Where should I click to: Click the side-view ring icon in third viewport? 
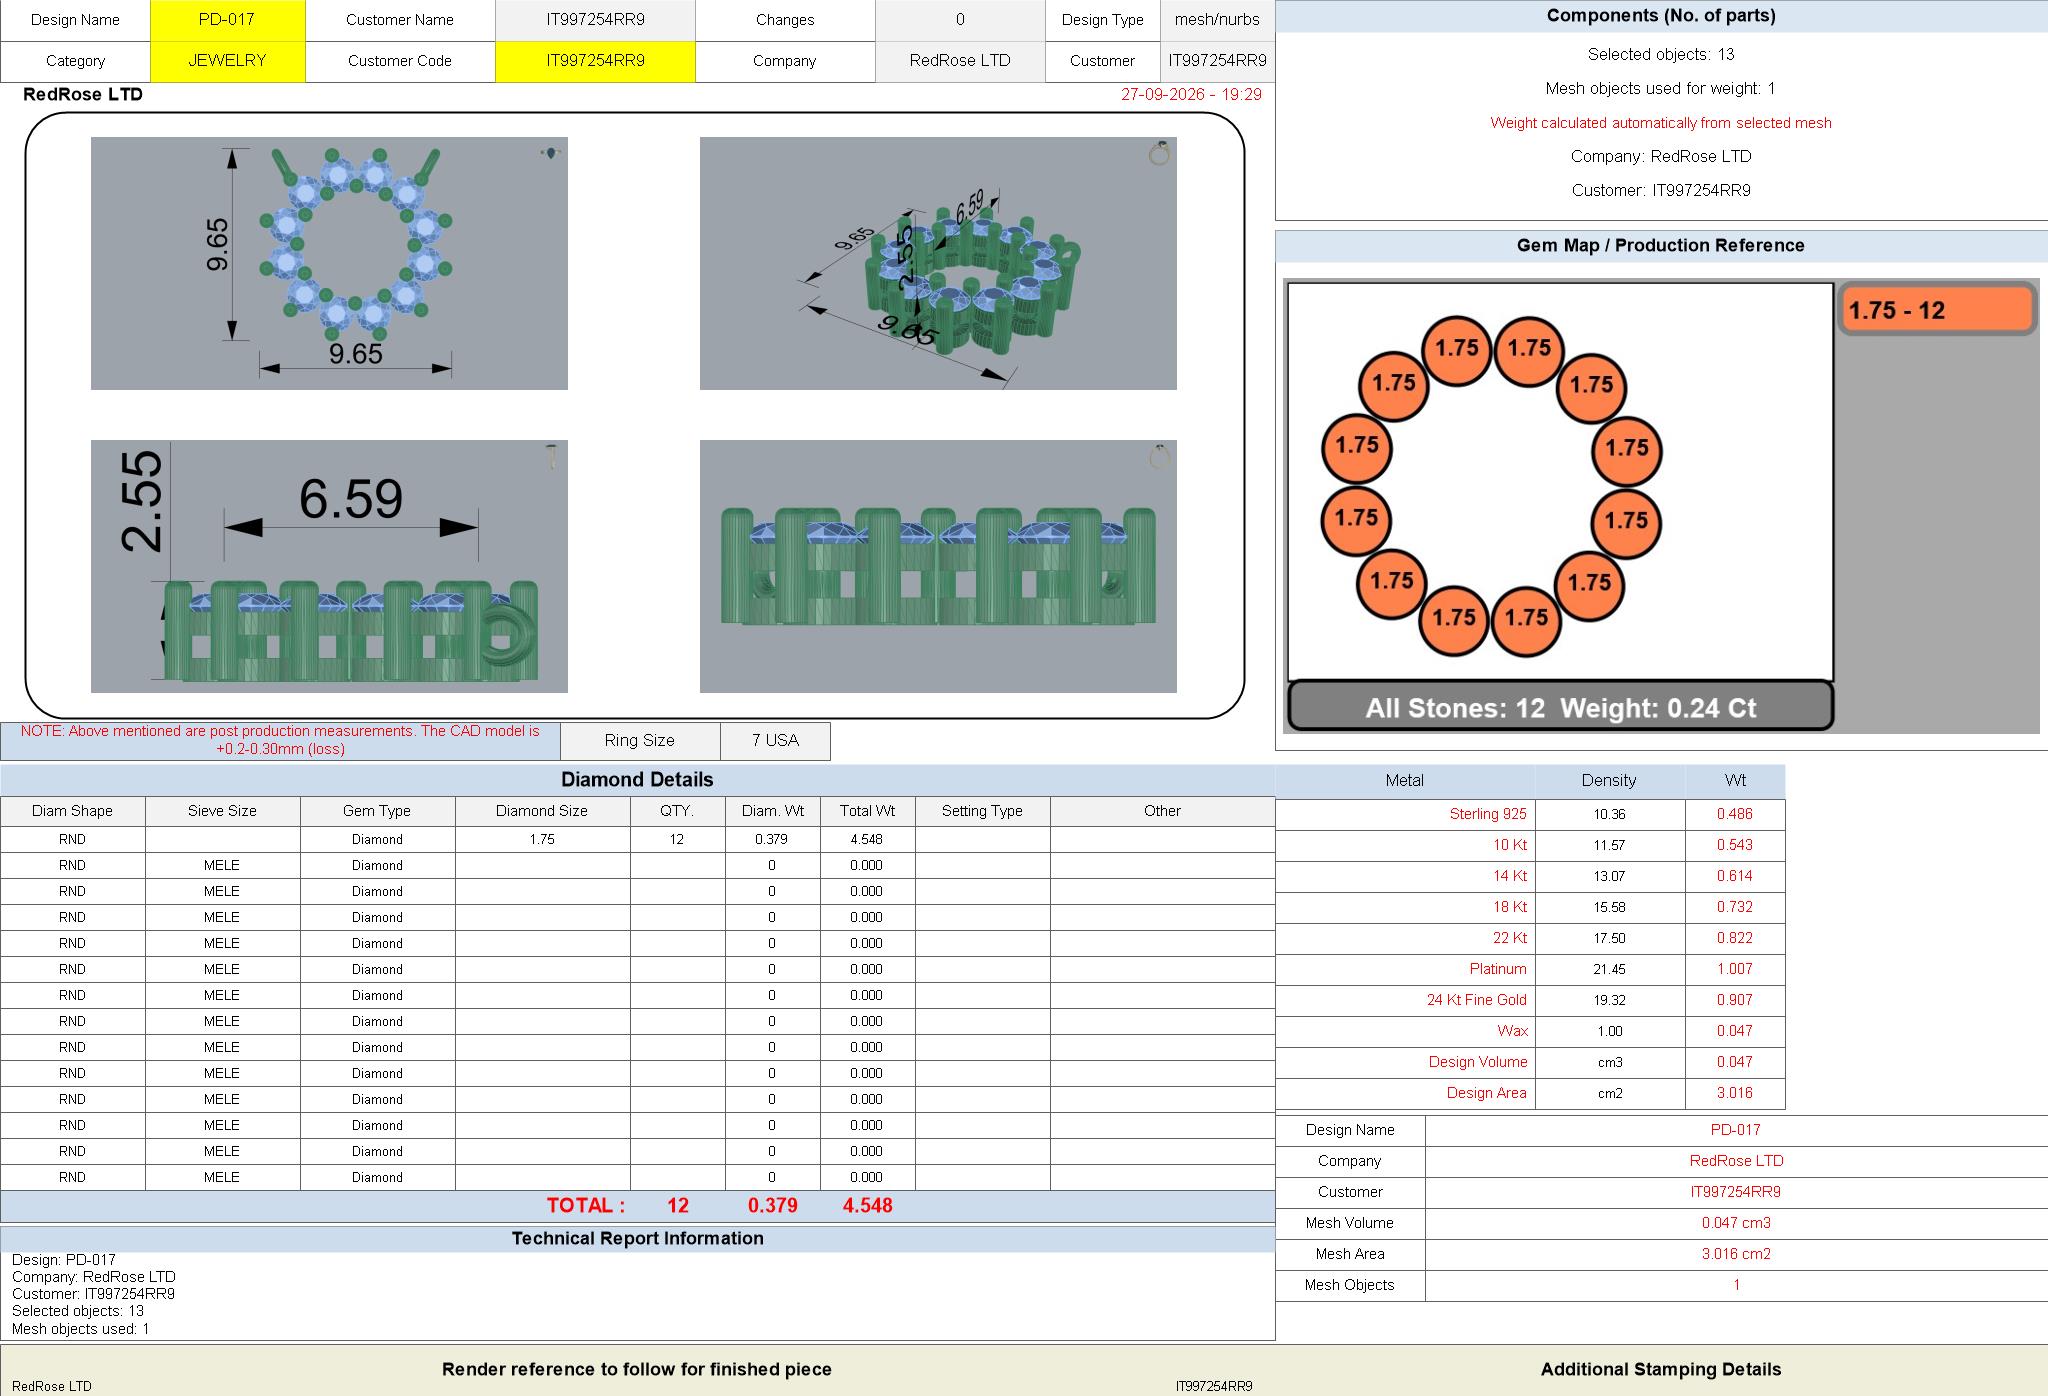[x=551, y=457]
